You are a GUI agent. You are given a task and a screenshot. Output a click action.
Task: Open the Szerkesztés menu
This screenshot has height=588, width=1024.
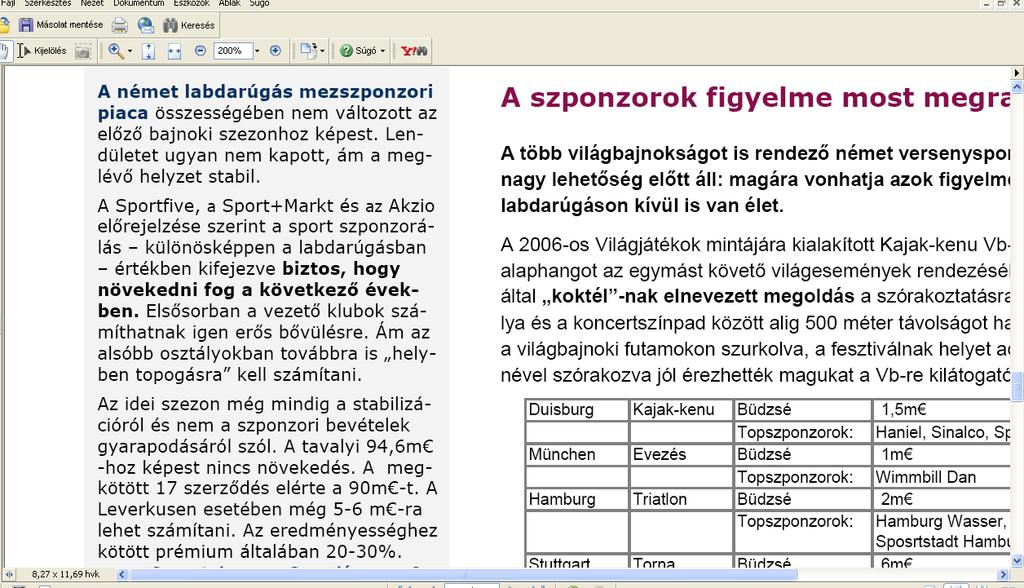(x=48, y=3)
